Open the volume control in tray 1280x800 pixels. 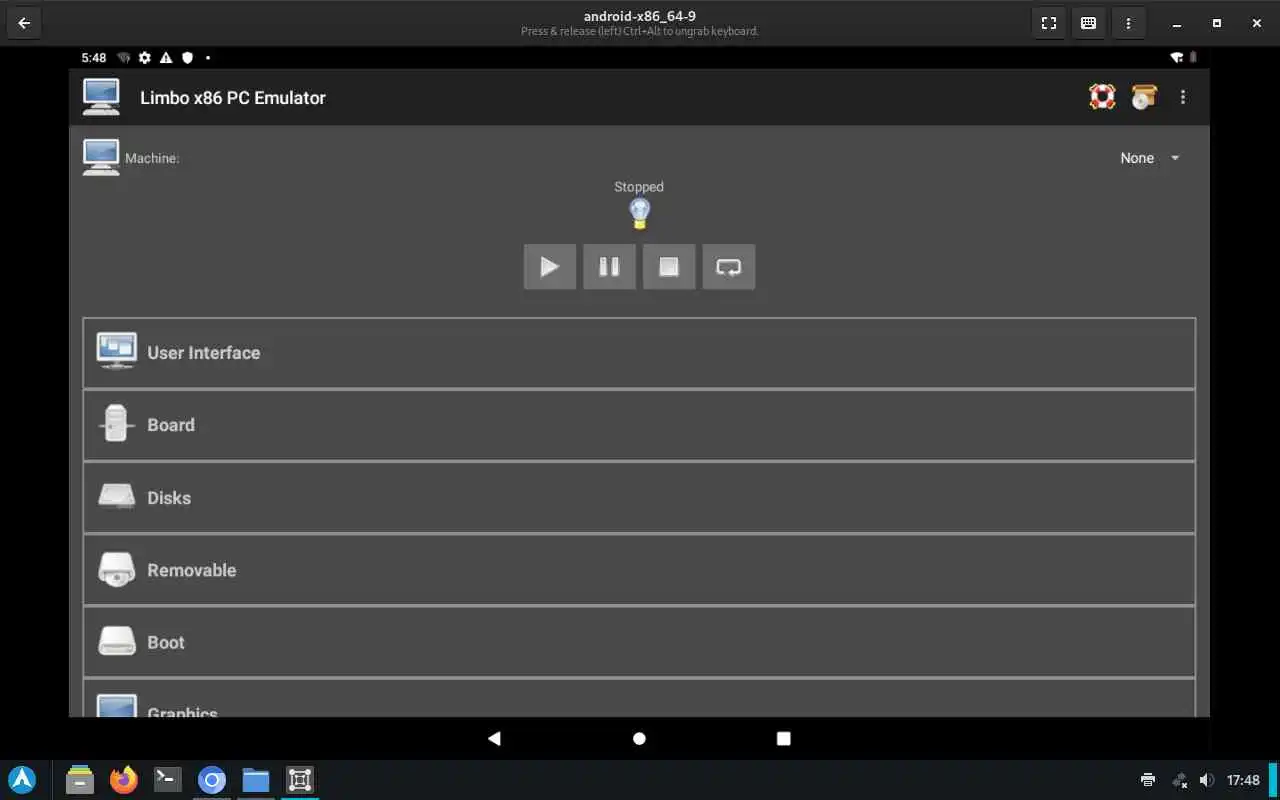coord(1207,780)
